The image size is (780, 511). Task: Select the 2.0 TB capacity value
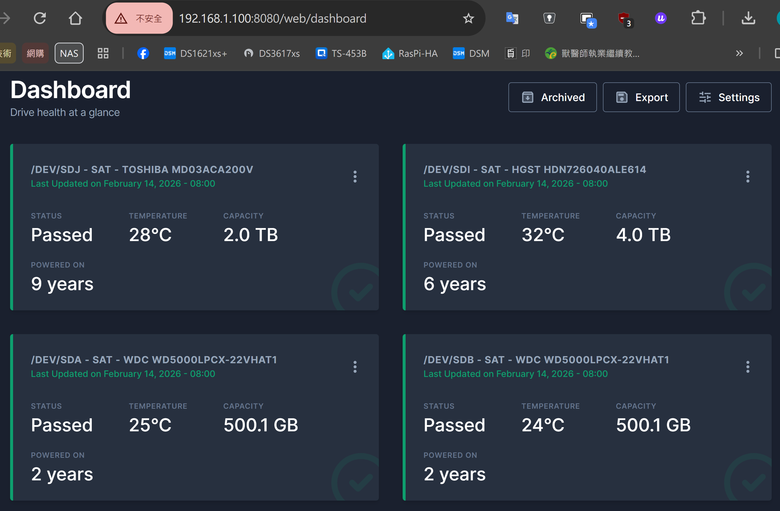[x=251, y=235]
